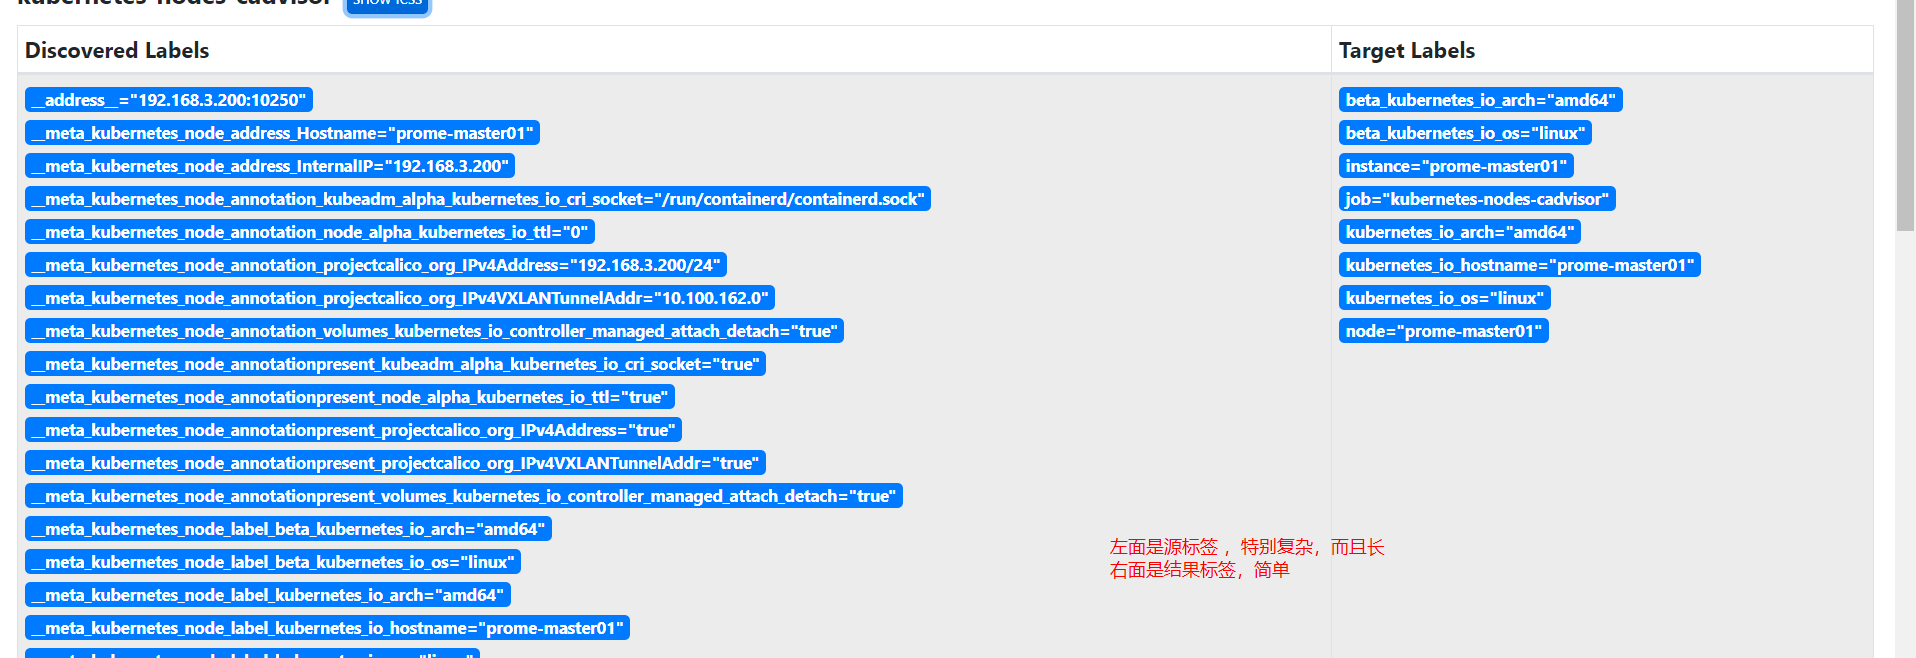Viewport: 1916px width, 658px height.
Task: Click the annotationpresent projectcalico IPv4Address="true" label
Action: point(353,430)
